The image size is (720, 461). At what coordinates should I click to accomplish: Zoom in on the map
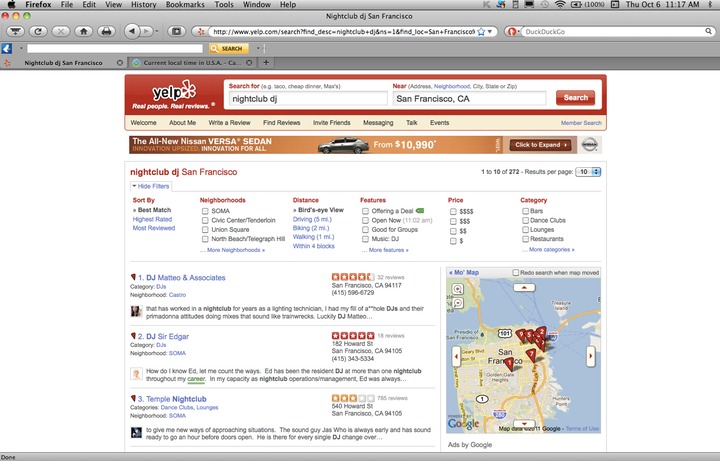(x=458, y=289)
